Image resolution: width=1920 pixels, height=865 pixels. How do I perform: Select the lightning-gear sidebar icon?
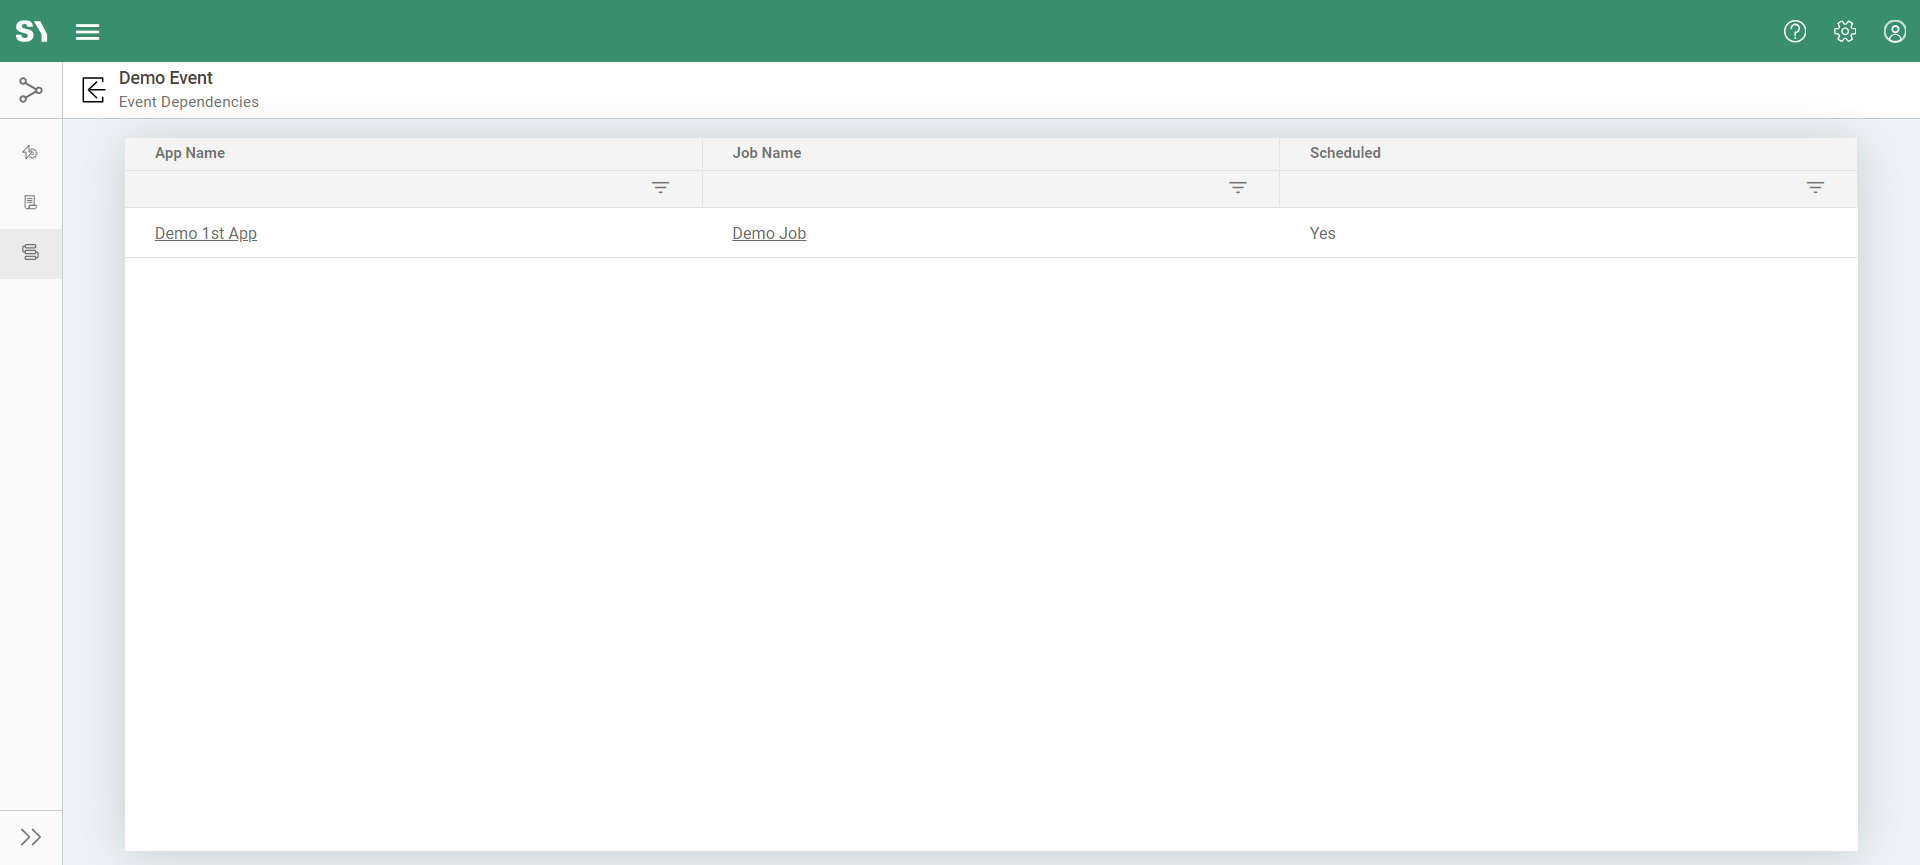31,153
